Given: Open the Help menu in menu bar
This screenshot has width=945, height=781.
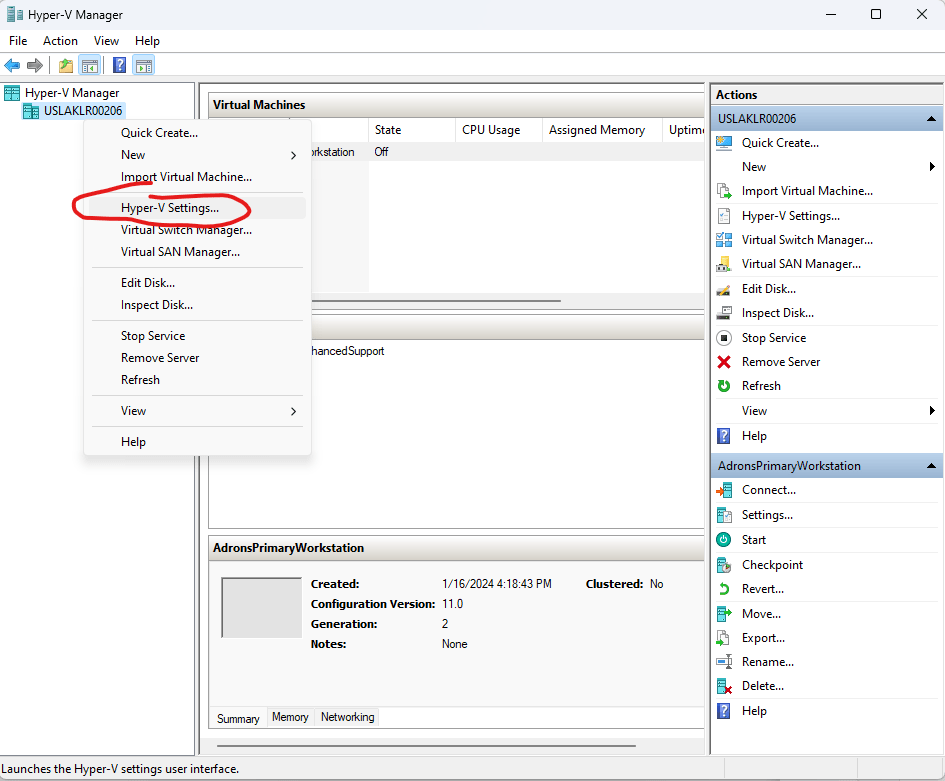Looking at the screenshot, I should pyautogui.click(x=147, y=41).
